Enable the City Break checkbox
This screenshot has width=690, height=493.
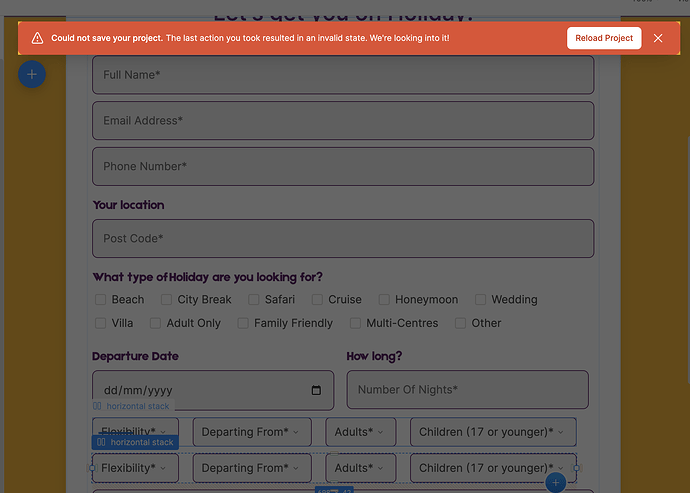166,299
